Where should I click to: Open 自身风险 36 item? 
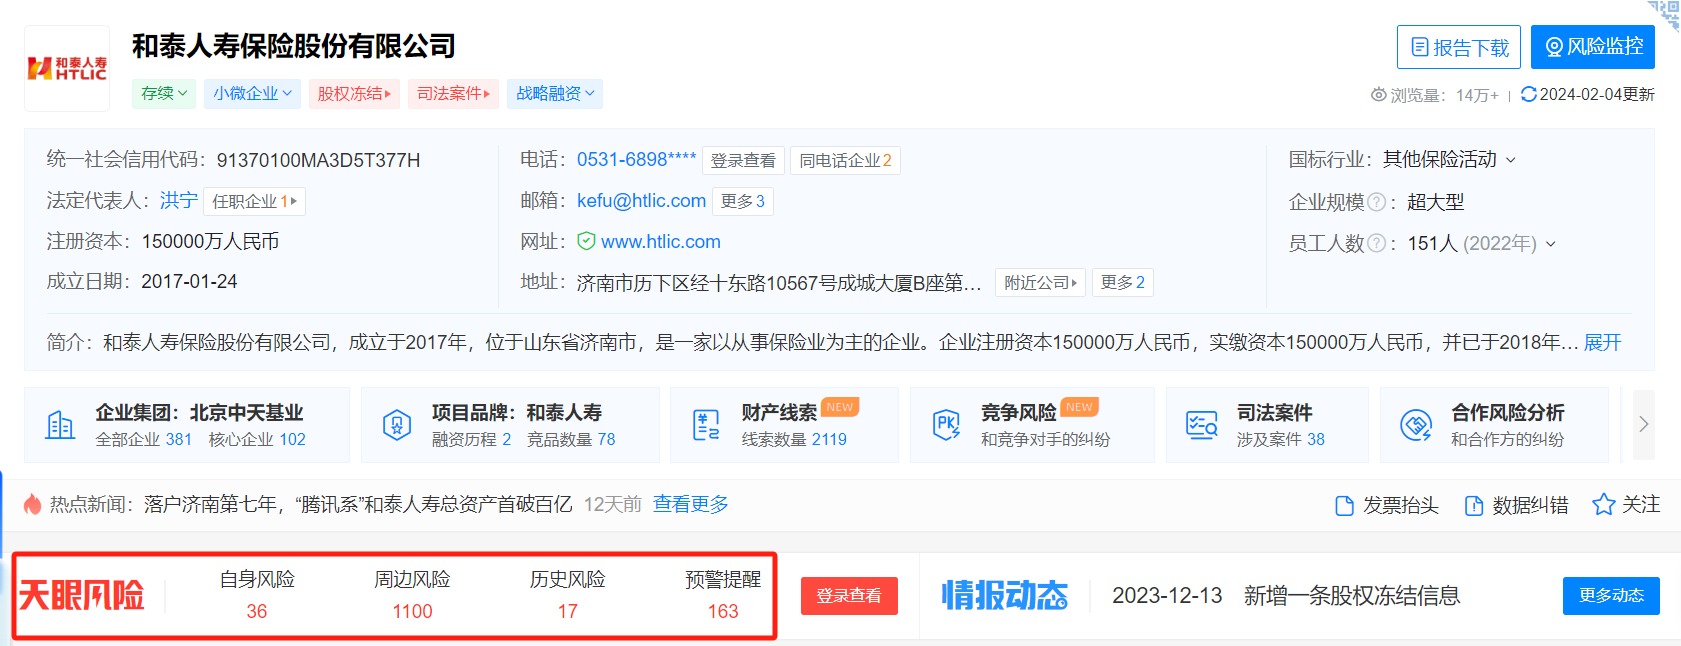(257, 595)
